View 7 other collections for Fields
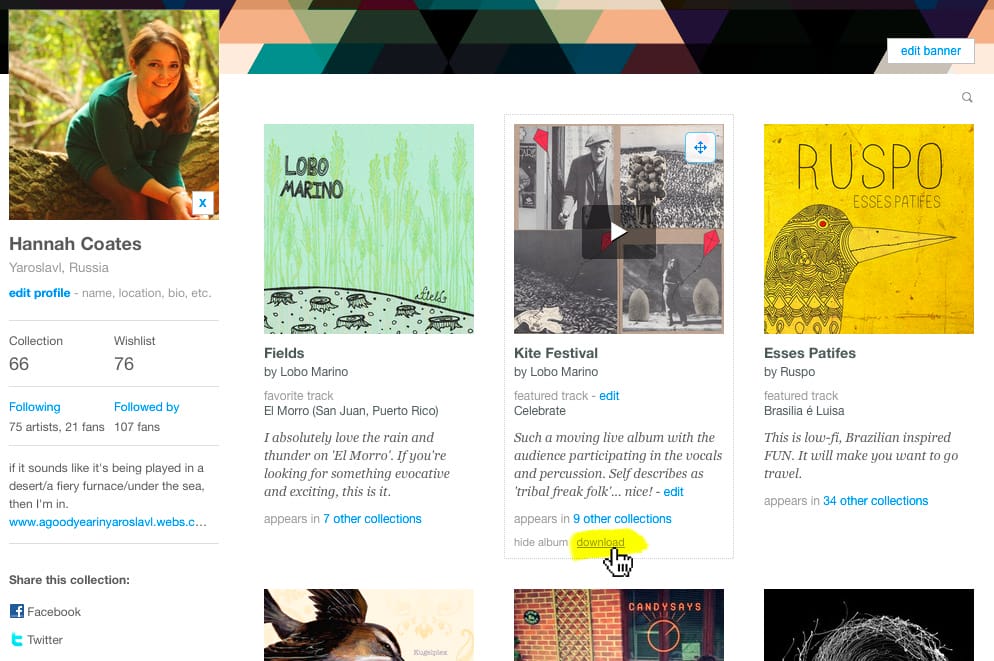The height and width of the screenshot is (661, 994). (x=372, y=518)
